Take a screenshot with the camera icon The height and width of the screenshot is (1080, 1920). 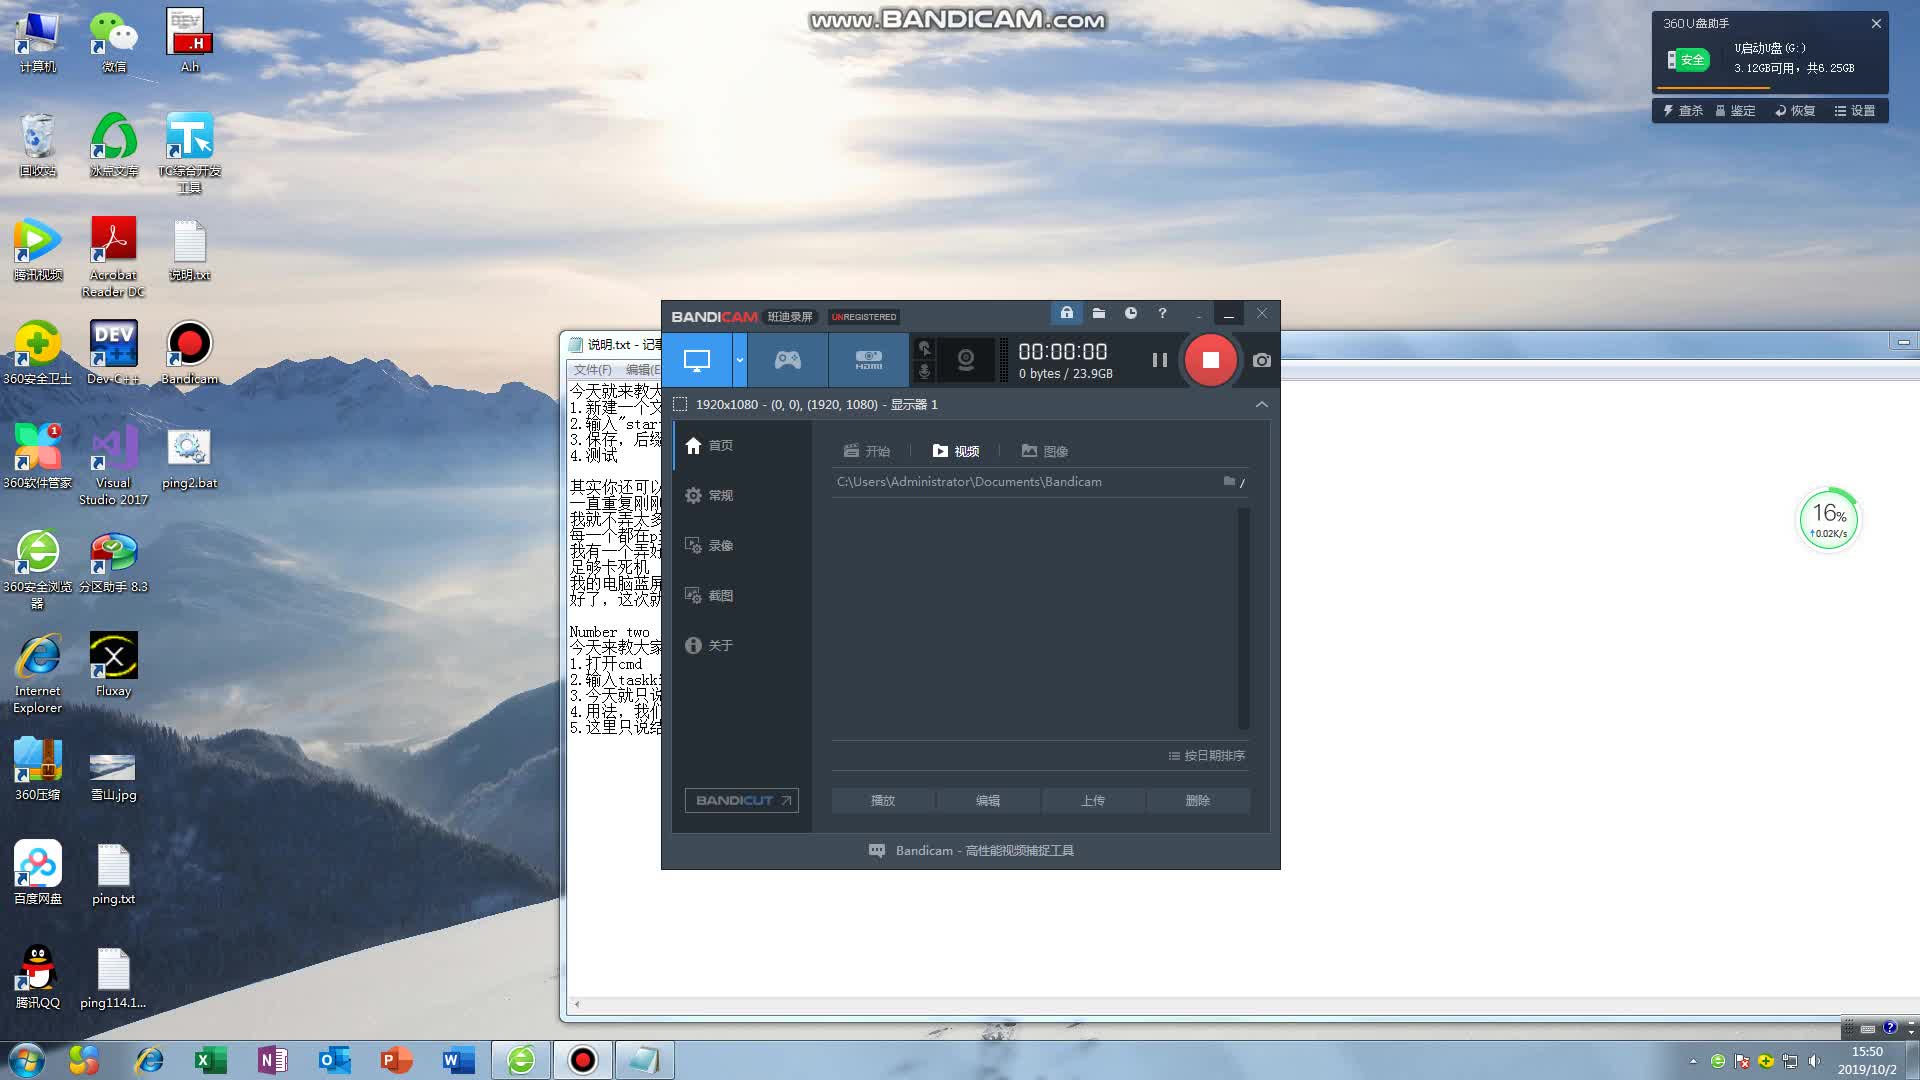[x=1262, y=360]
